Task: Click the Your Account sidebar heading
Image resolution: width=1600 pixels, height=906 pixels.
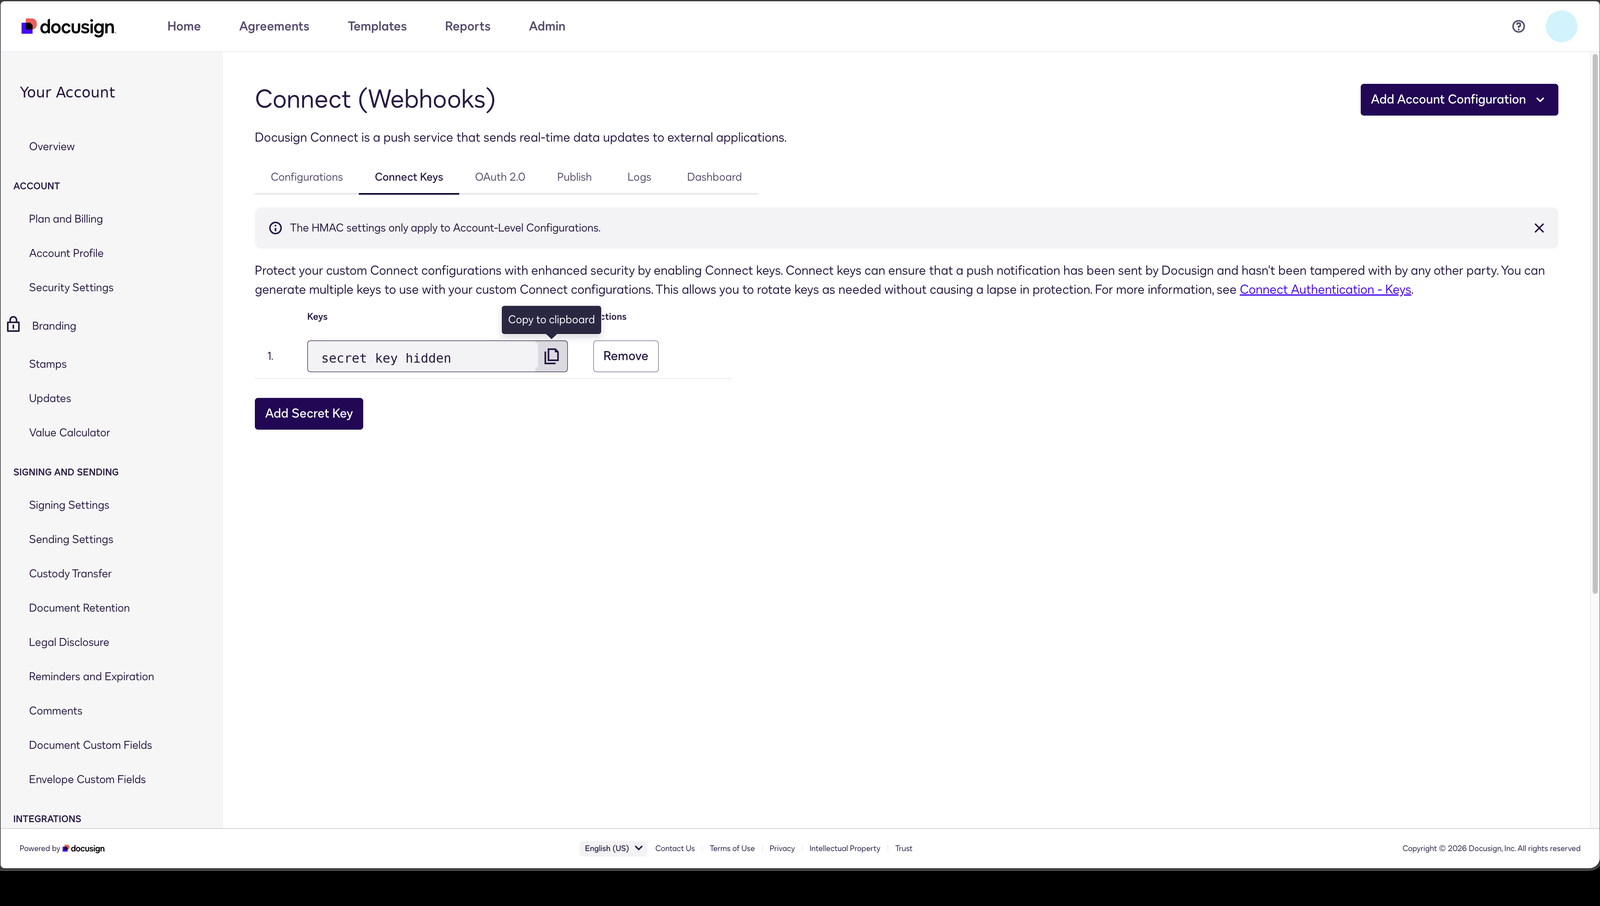Action: tap(67, 93)
